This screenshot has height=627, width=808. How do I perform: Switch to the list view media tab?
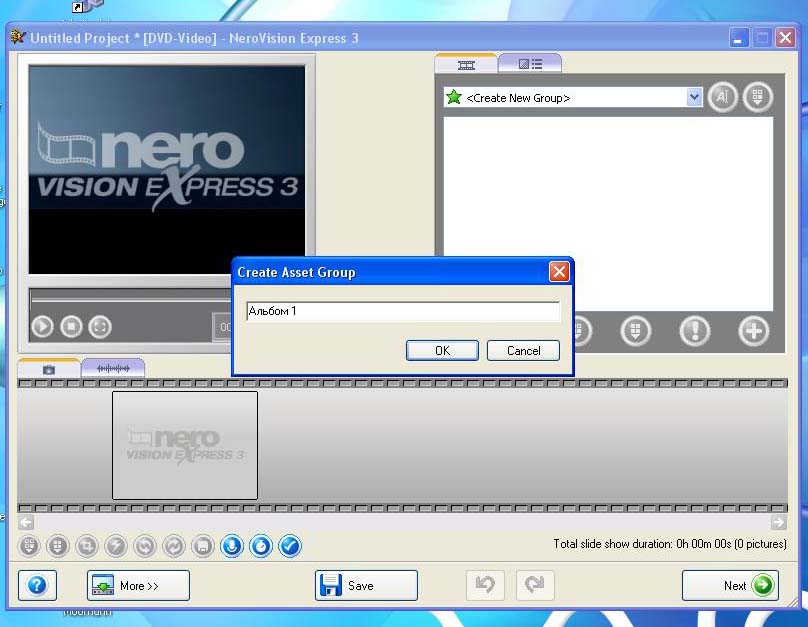(x=530, y=64)
